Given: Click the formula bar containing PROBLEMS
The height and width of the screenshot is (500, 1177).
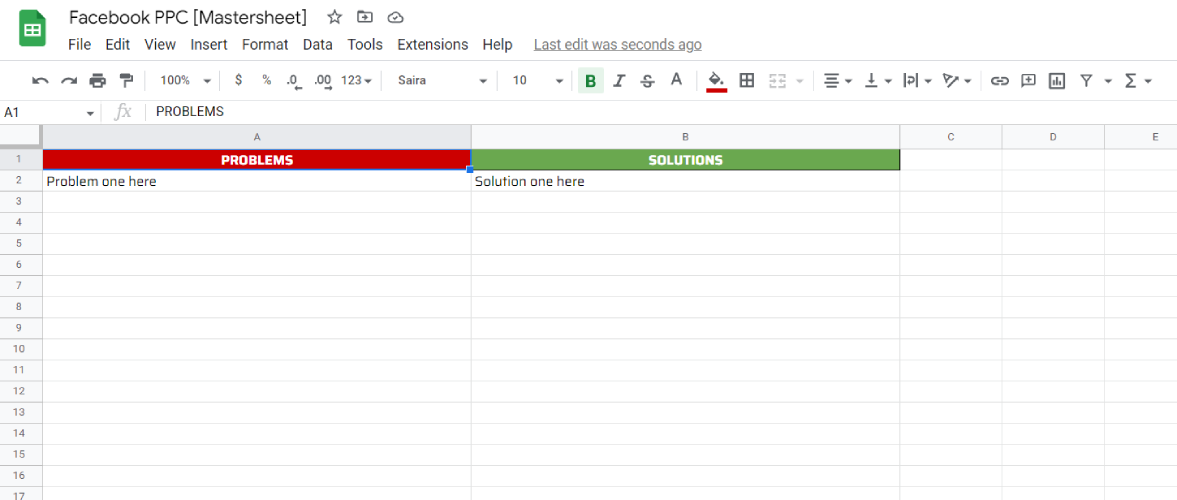Looking at the screenshot, I should point(661,113).
